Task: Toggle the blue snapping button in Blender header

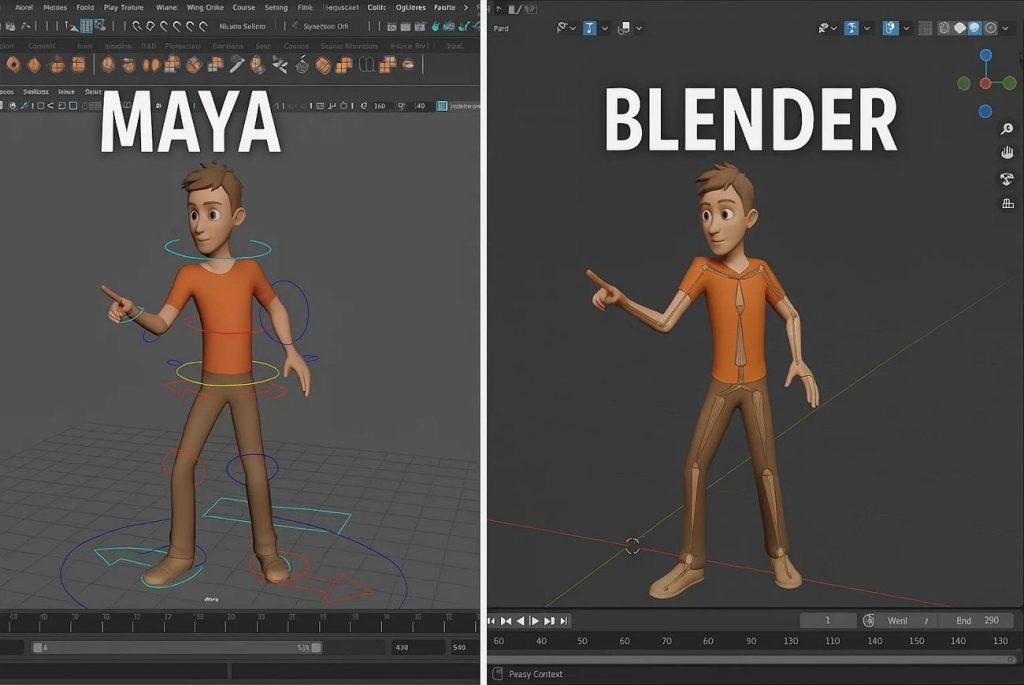Action: 590,28
